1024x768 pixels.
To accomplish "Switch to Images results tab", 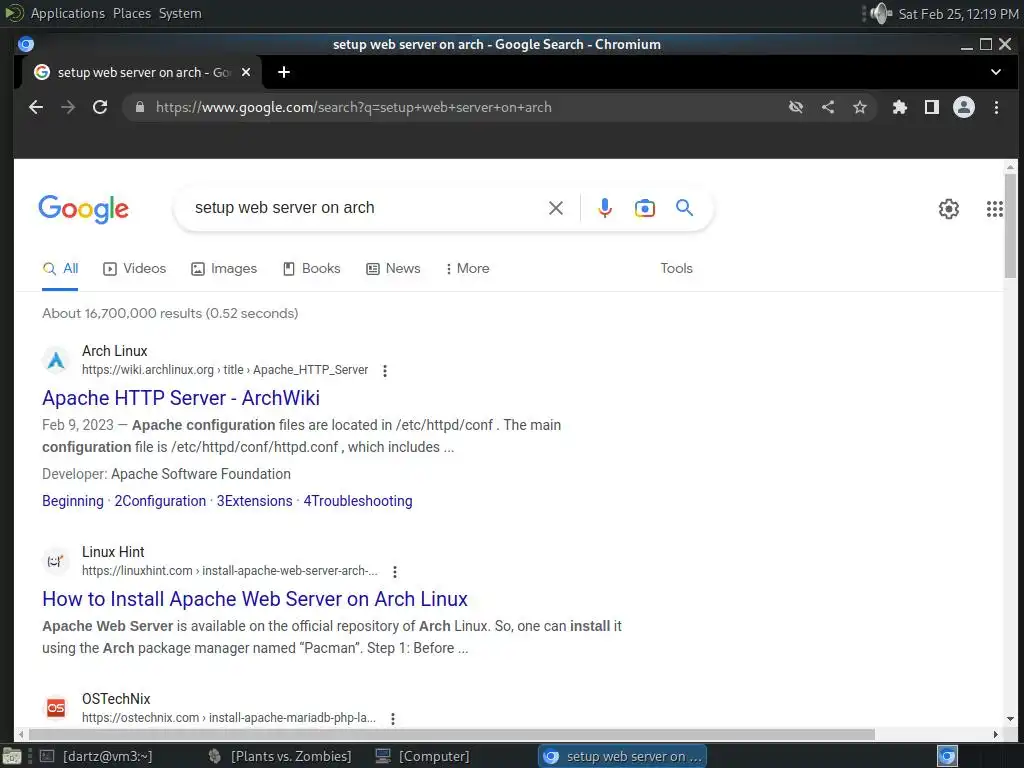I will (x=224, y=268).
